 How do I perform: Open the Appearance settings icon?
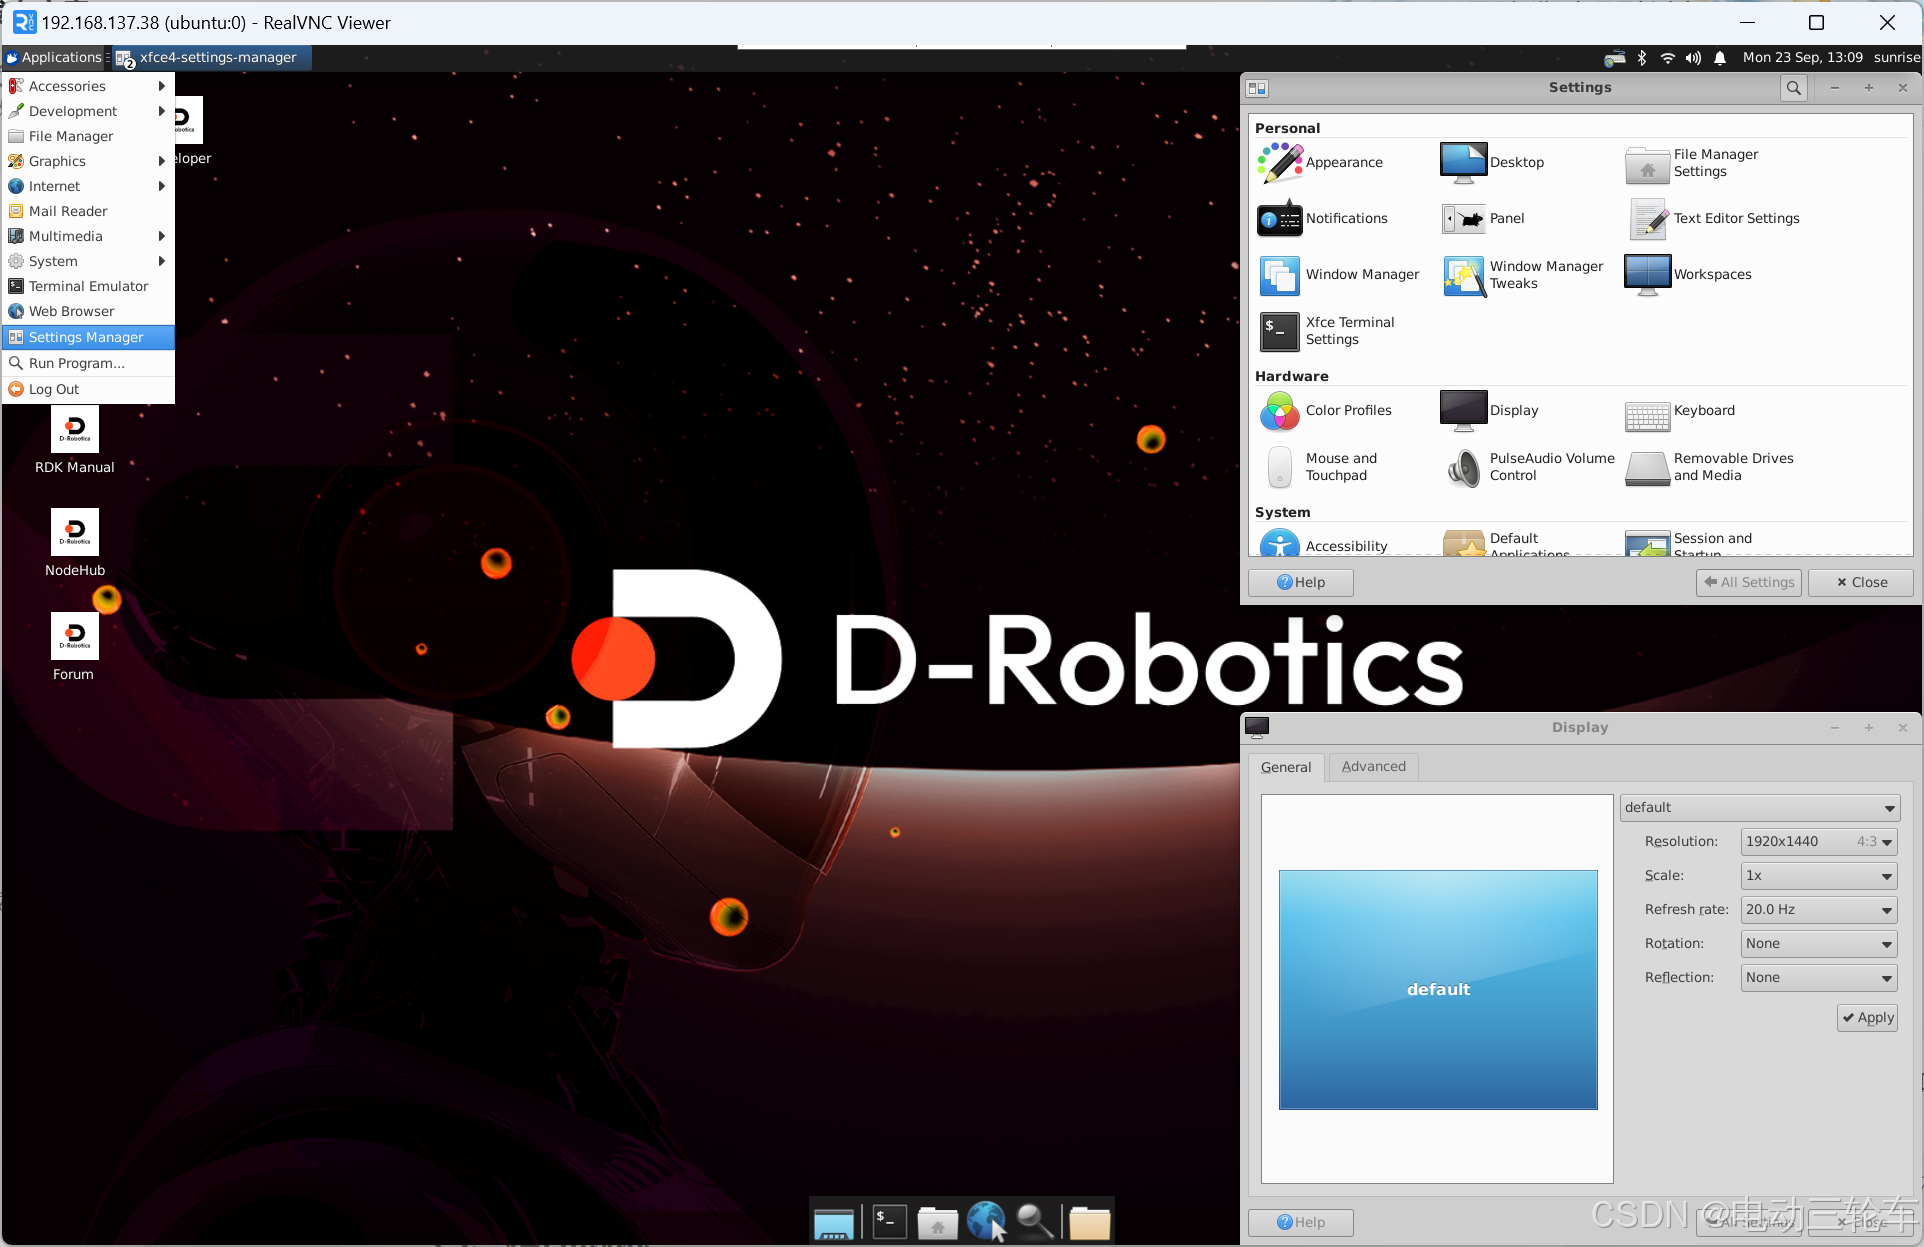coord(1280,163)
